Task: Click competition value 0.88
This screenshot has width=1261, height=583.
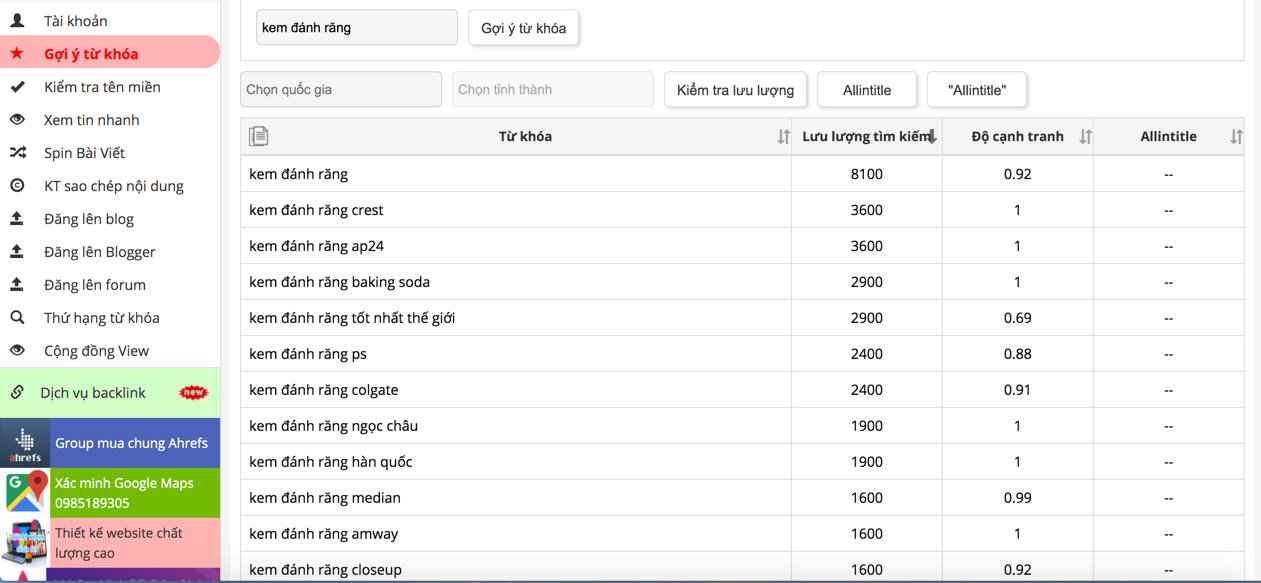Action: [1017, 354]
